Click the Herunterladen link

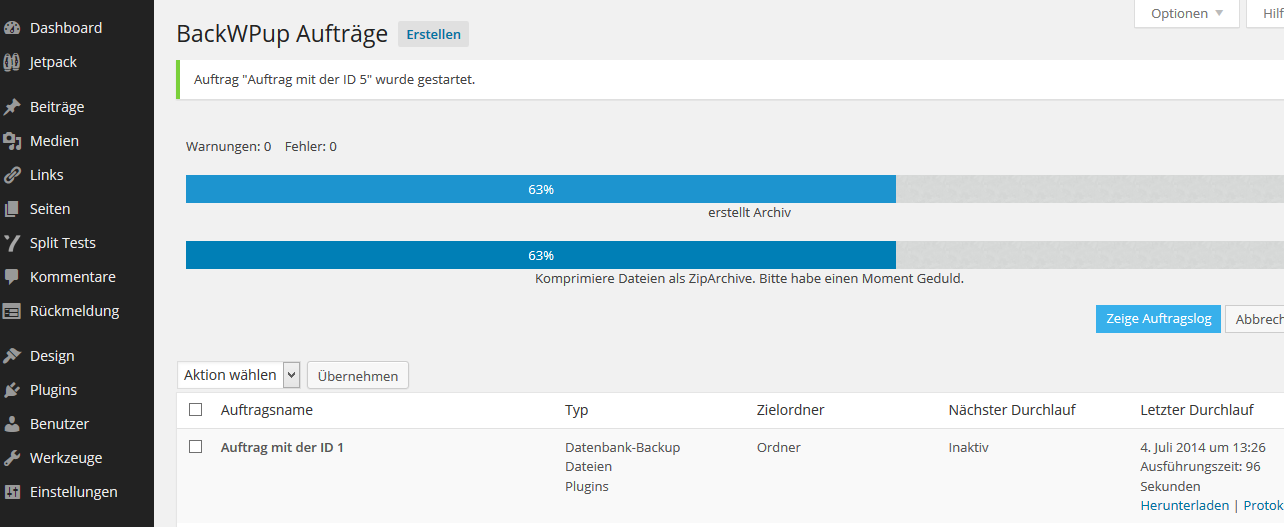click(x=1184, y=506)
